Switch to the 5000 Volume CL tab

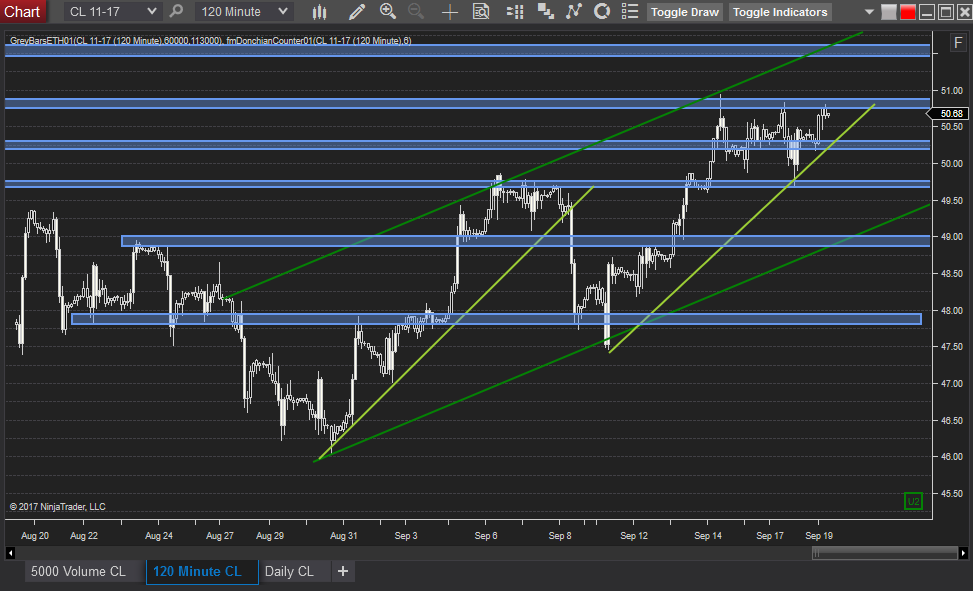click(x=78, y=571)
